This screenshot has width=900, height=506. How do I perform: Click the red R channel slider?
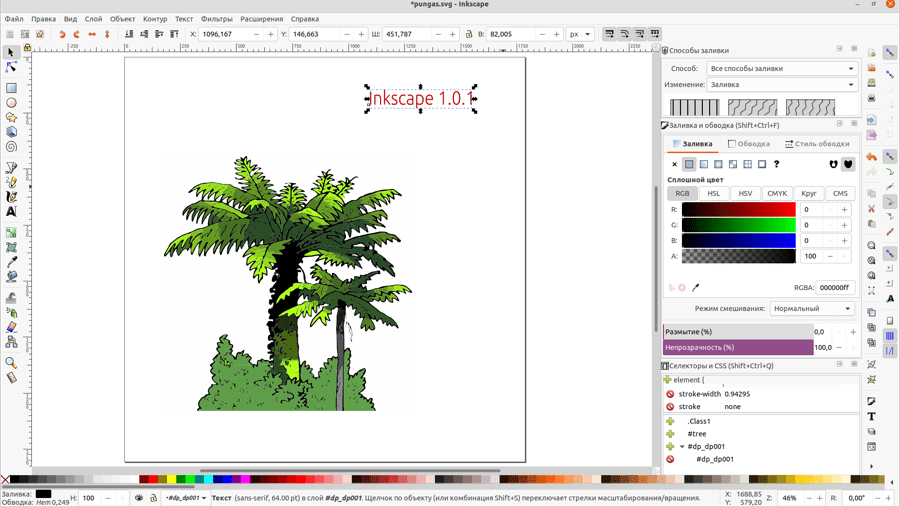pyautogui.click(x=739, y=209)
